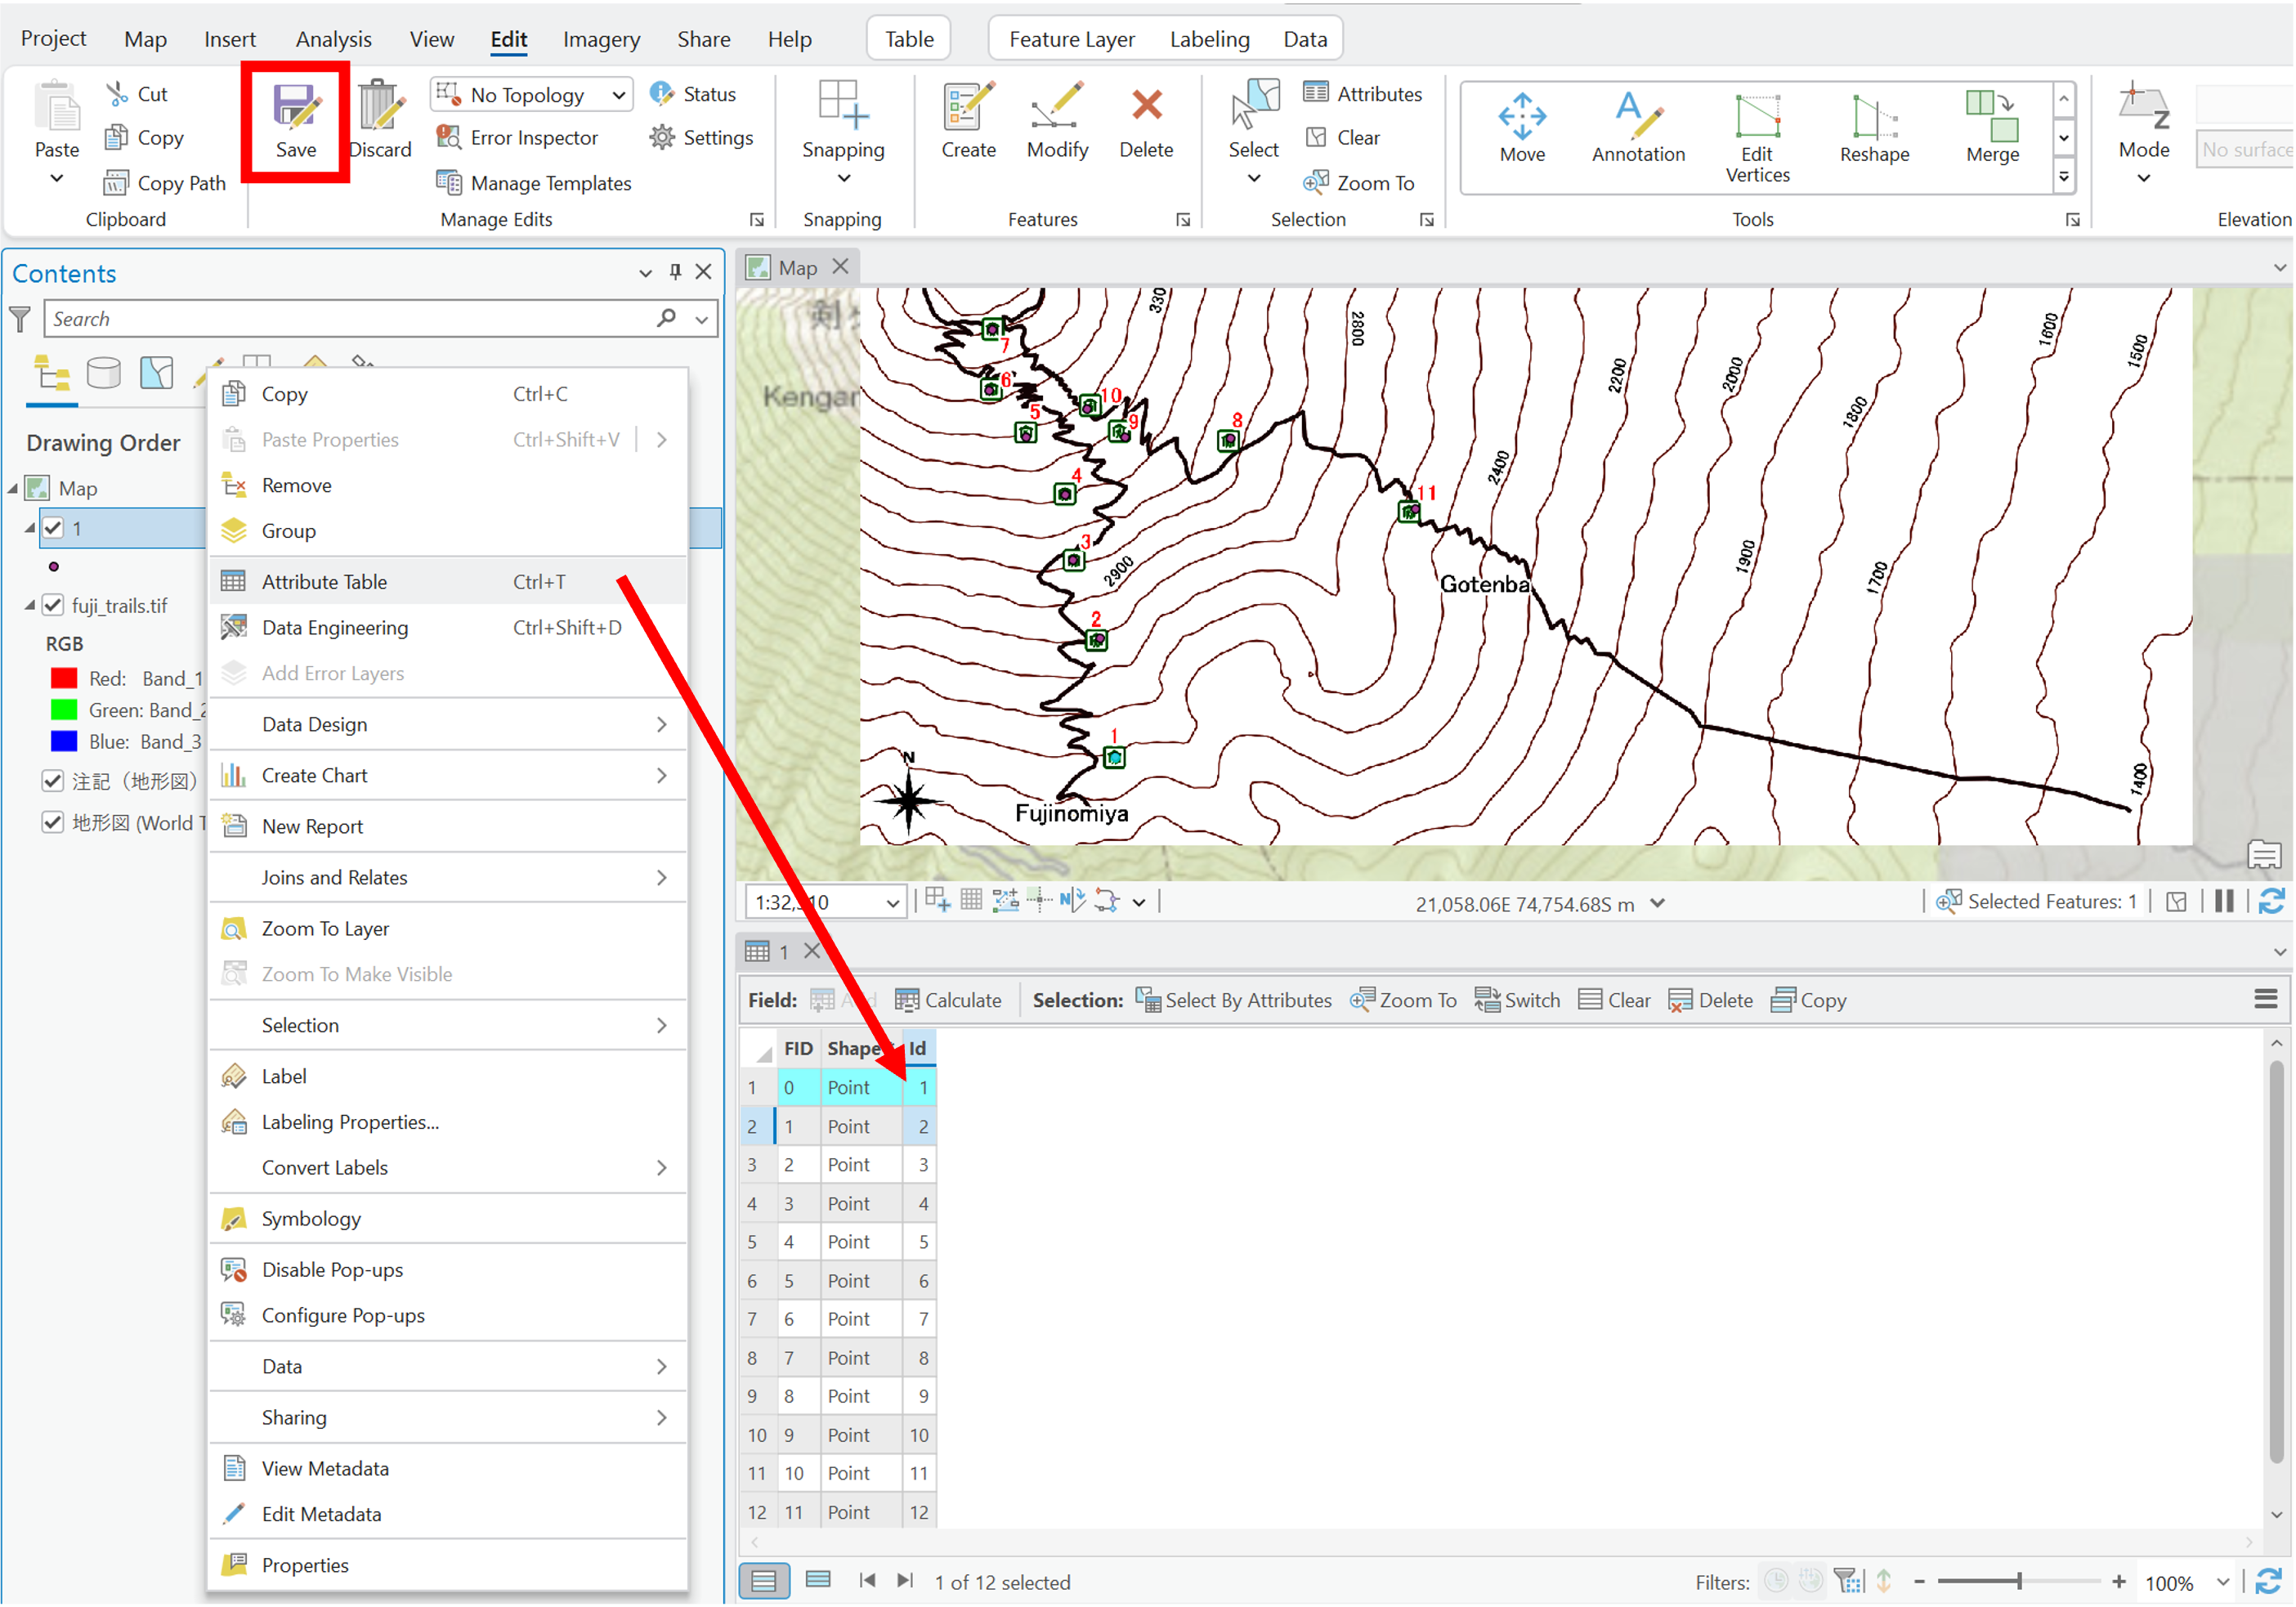
Task: Choose Attribute Table in context menu
Action: click(x=448, y=582)
